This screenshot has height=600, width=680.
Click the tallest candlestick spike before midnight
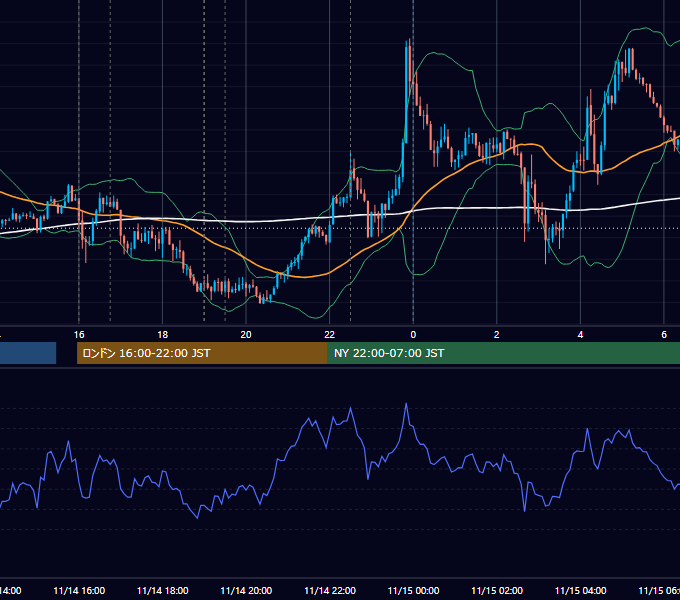(408, 91)
